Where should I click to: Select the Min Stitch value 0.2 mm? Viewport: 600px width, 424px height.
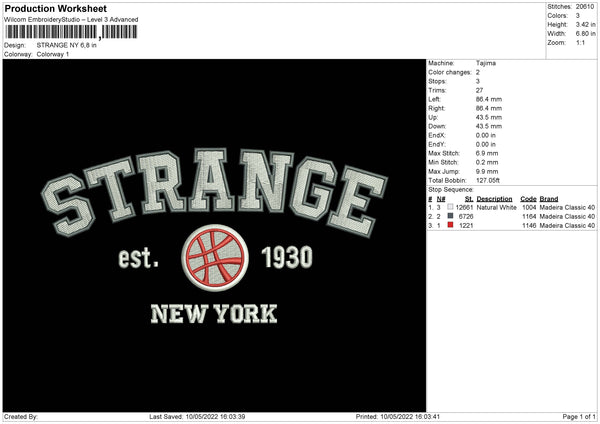[x=487, y=162]
